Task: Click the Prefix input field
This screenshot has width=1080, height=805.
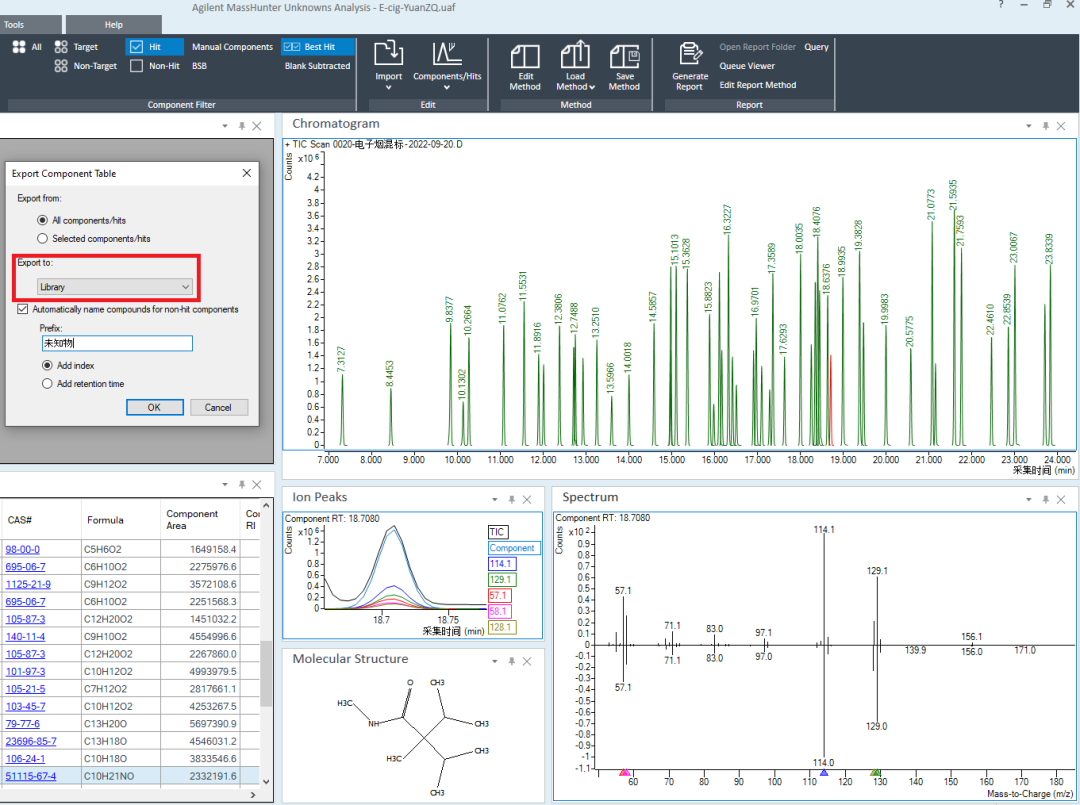Action: 117,343
